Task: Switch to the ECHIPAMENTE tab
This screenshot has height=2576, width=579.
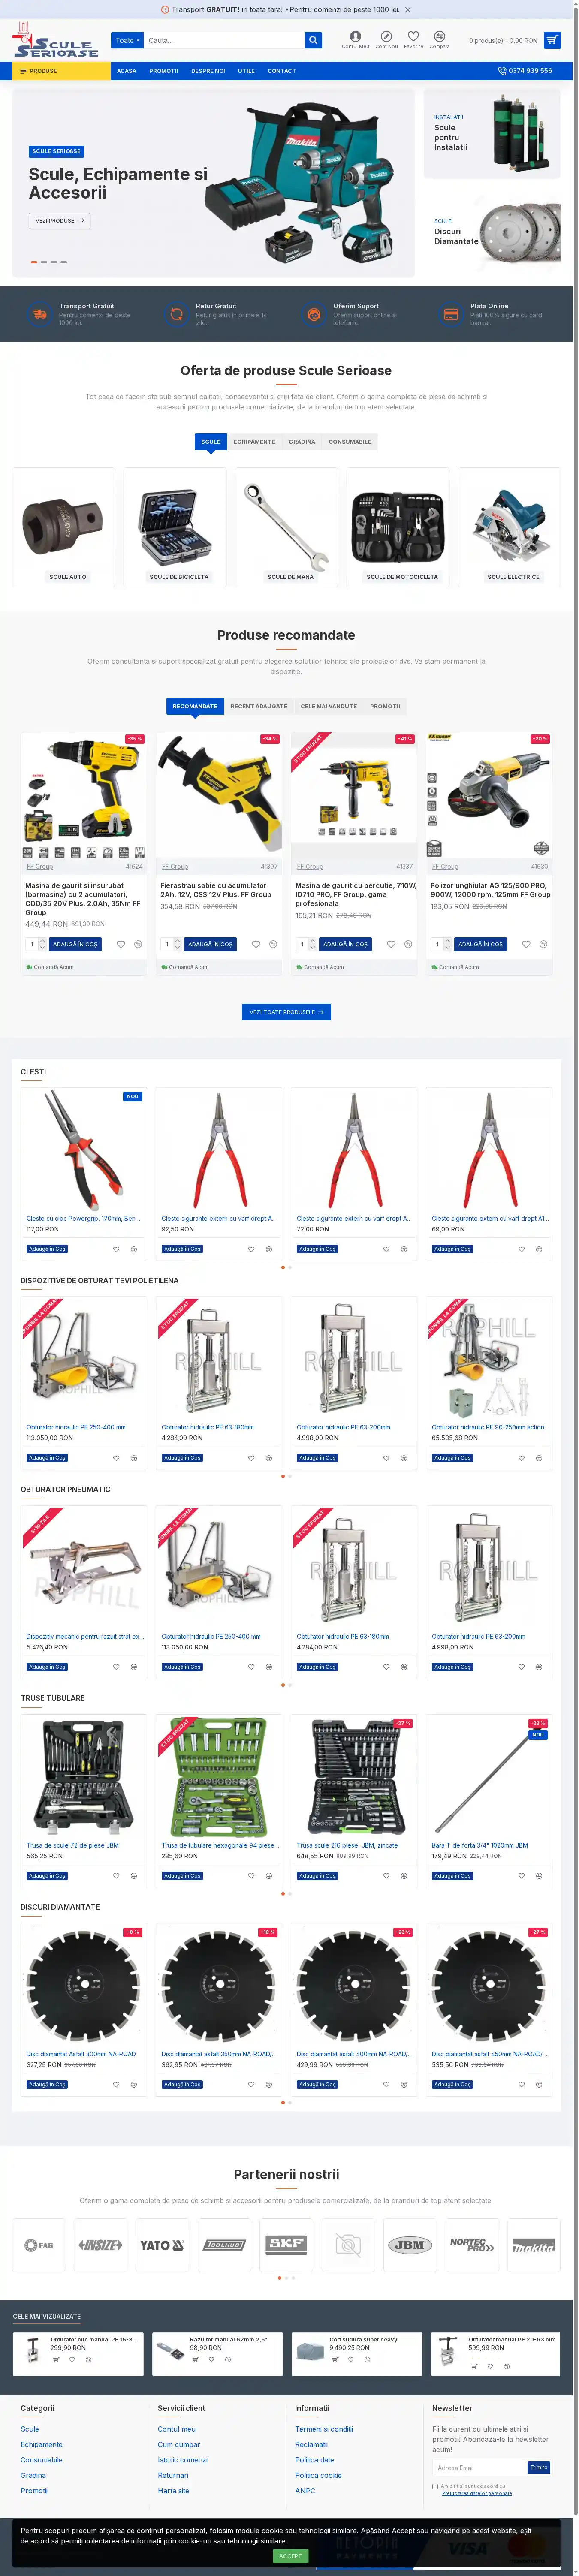Action: pyautogui.click(x=254, y=441)
